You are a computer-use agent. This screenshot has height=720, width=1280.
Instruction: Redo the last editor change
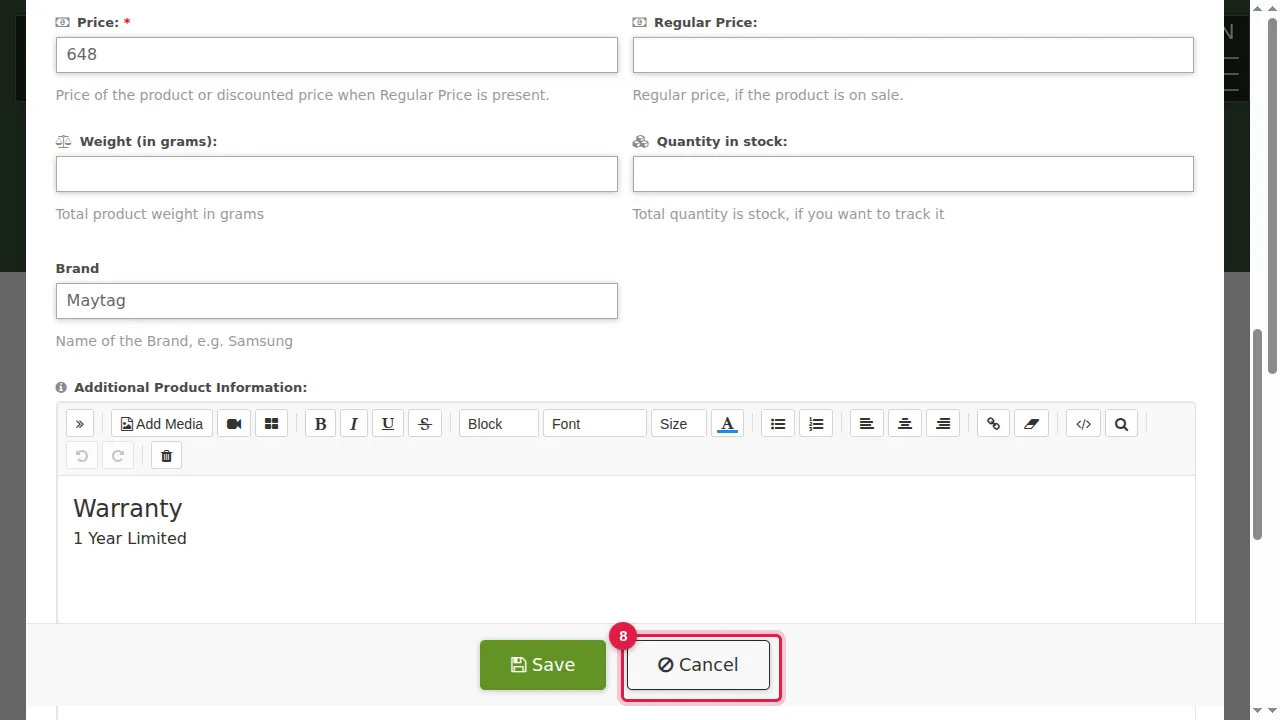coord(118,456)
